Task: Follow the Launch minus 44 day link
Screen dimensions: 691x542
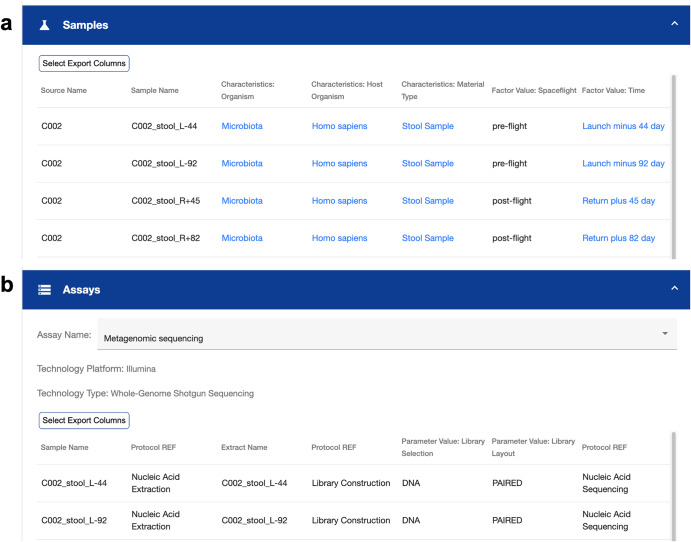Action: (x=623, y=126)
